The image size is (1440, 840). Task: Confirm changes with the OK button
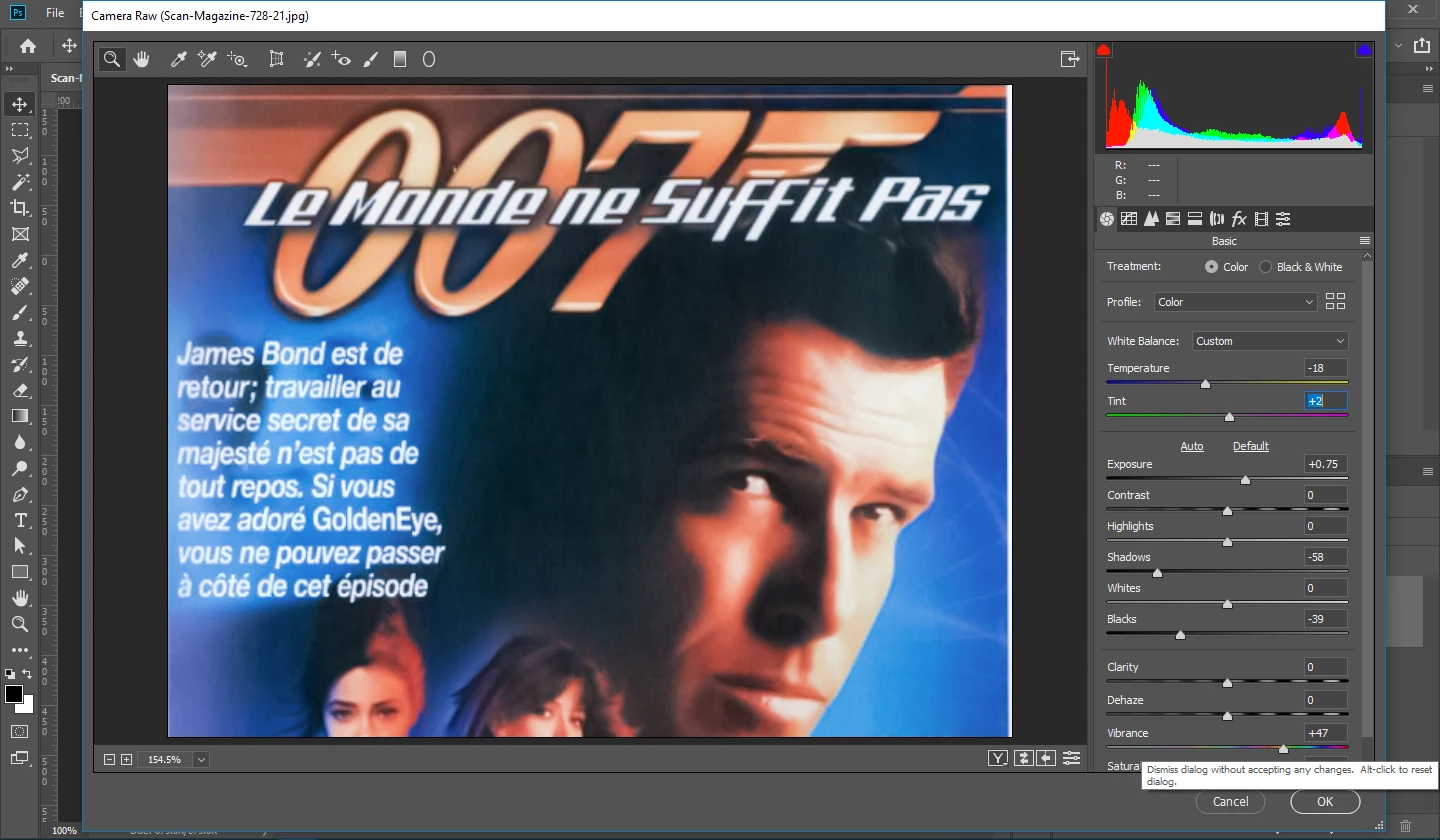(1325, 801)
